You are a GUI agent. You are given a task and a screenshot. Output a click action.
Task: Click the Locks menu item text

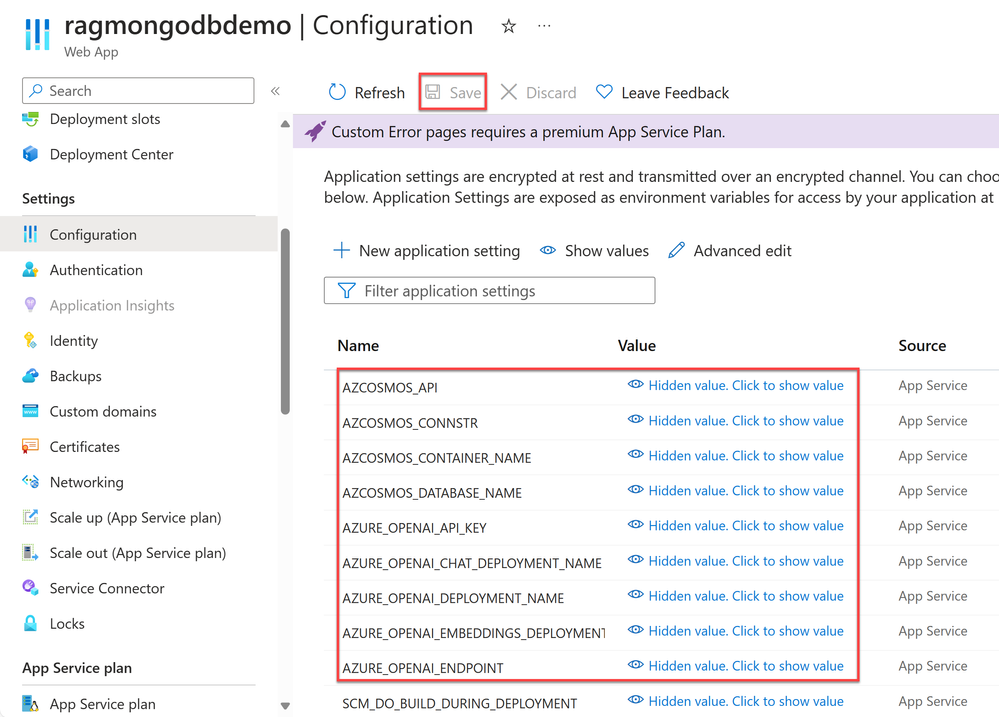pos(67,624)
